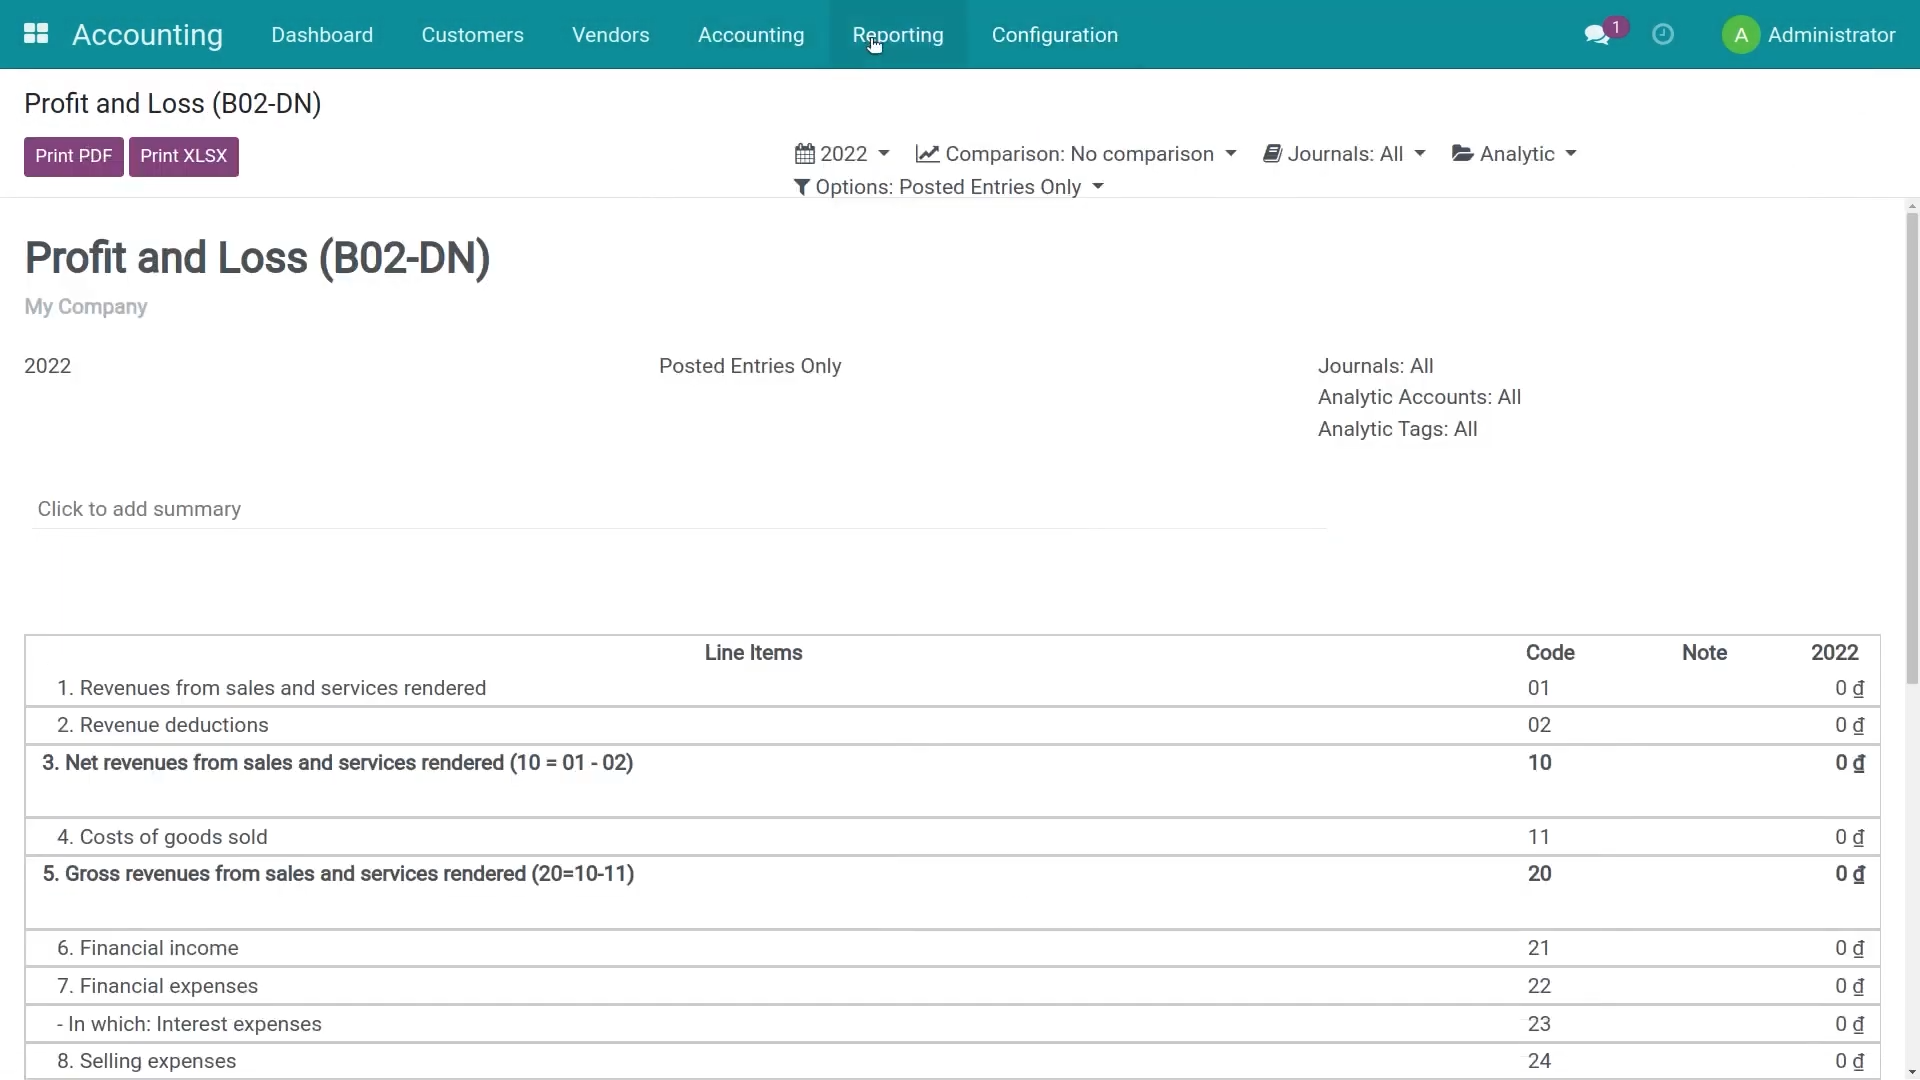This screenshot has width=1920, height=1080.
Task: Open the conversations chat bubble icon
Action: pyautogui.click(x=1597, y=35)
